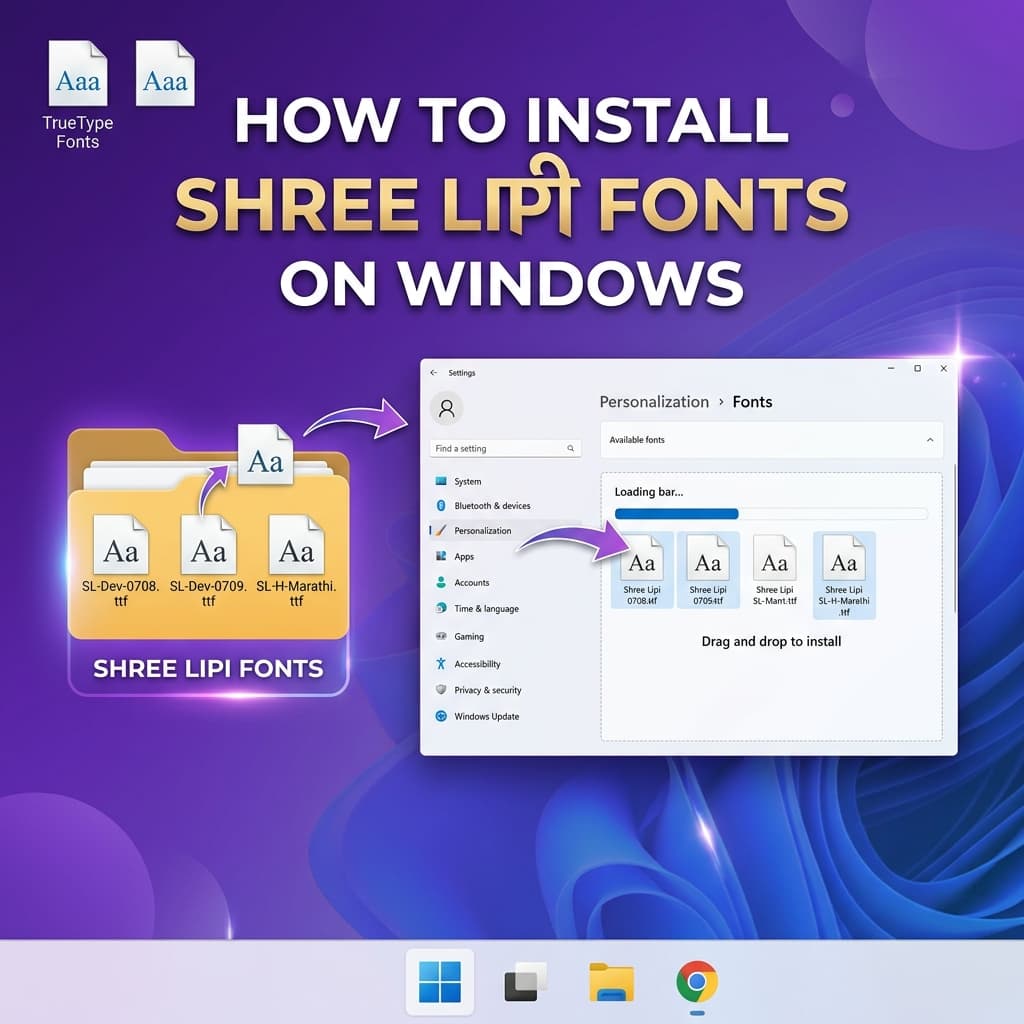Click the Windows Update refresh icon
The width and height of the screenshot is (1024, 1024).
(441, 716)
